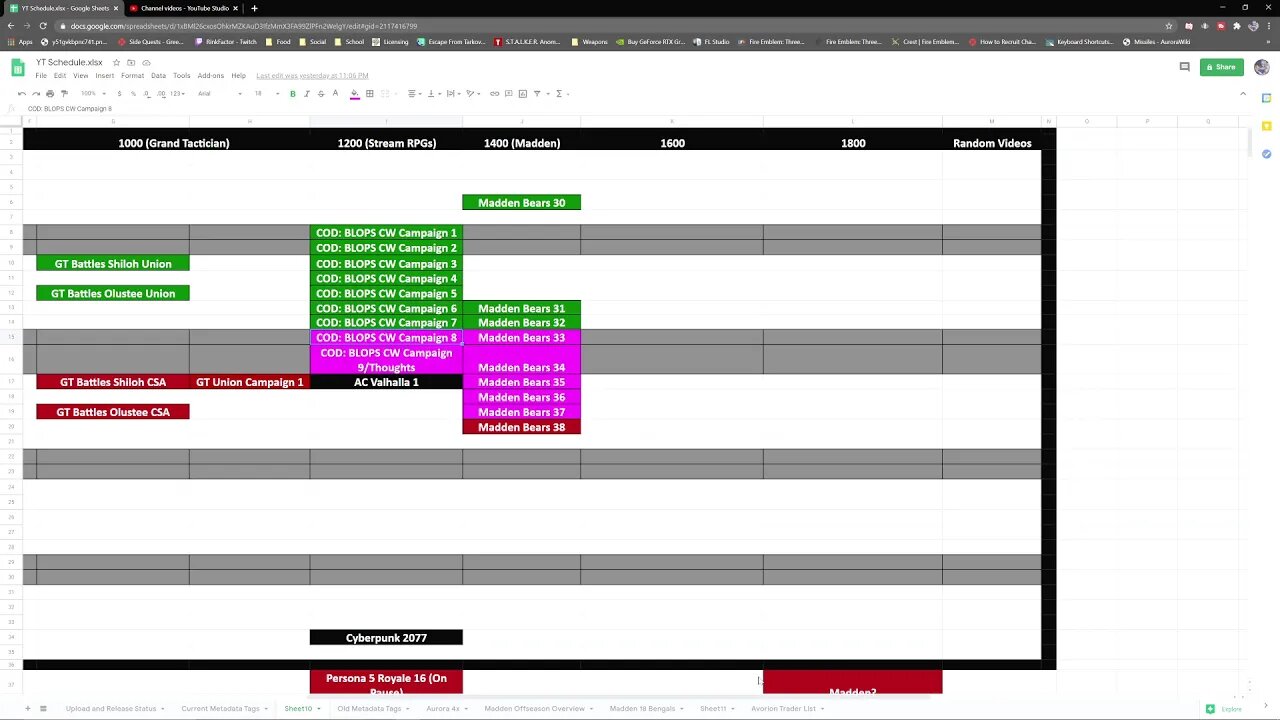This screenshot has height=720, width=1280.
Task: Open a new browser tab
Action: (254, 8)
